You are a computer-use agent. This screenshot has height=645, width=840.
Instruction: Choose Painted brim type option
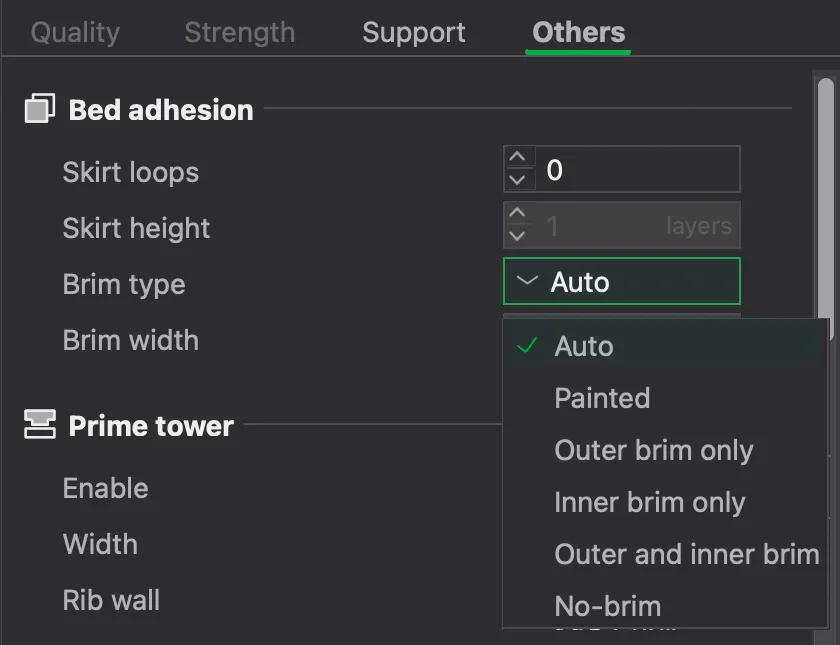pyautogui.click(x=664, y=398)
